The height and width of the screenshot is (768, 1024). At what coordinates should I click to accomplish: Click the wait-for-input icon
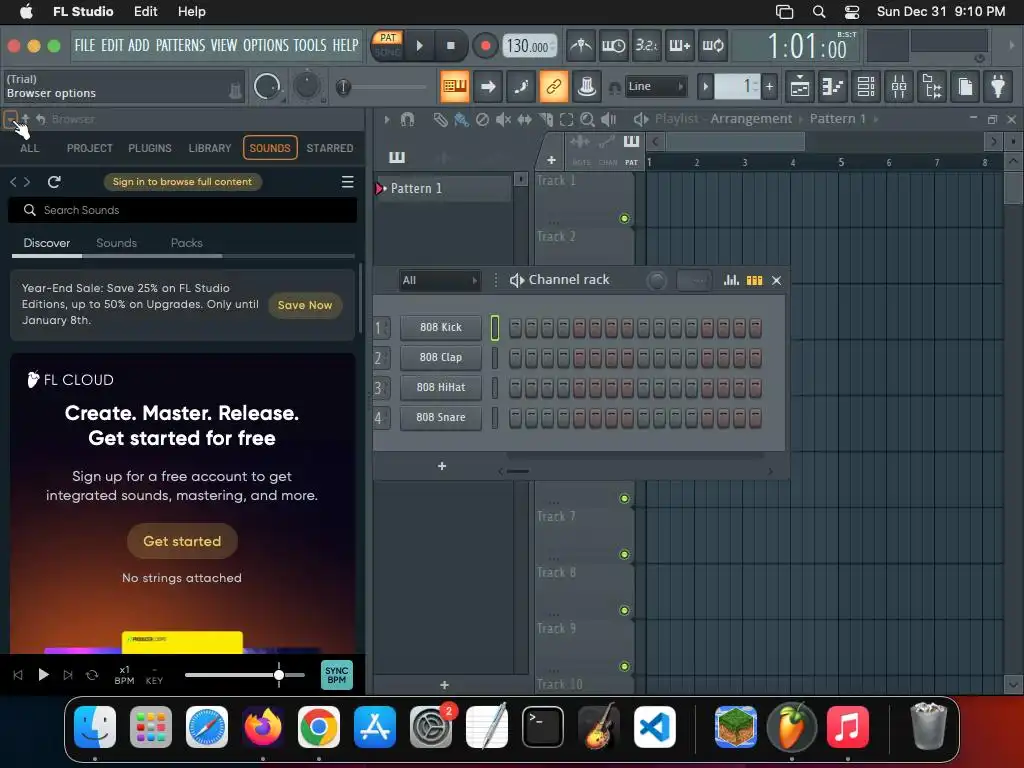point(613,46)
